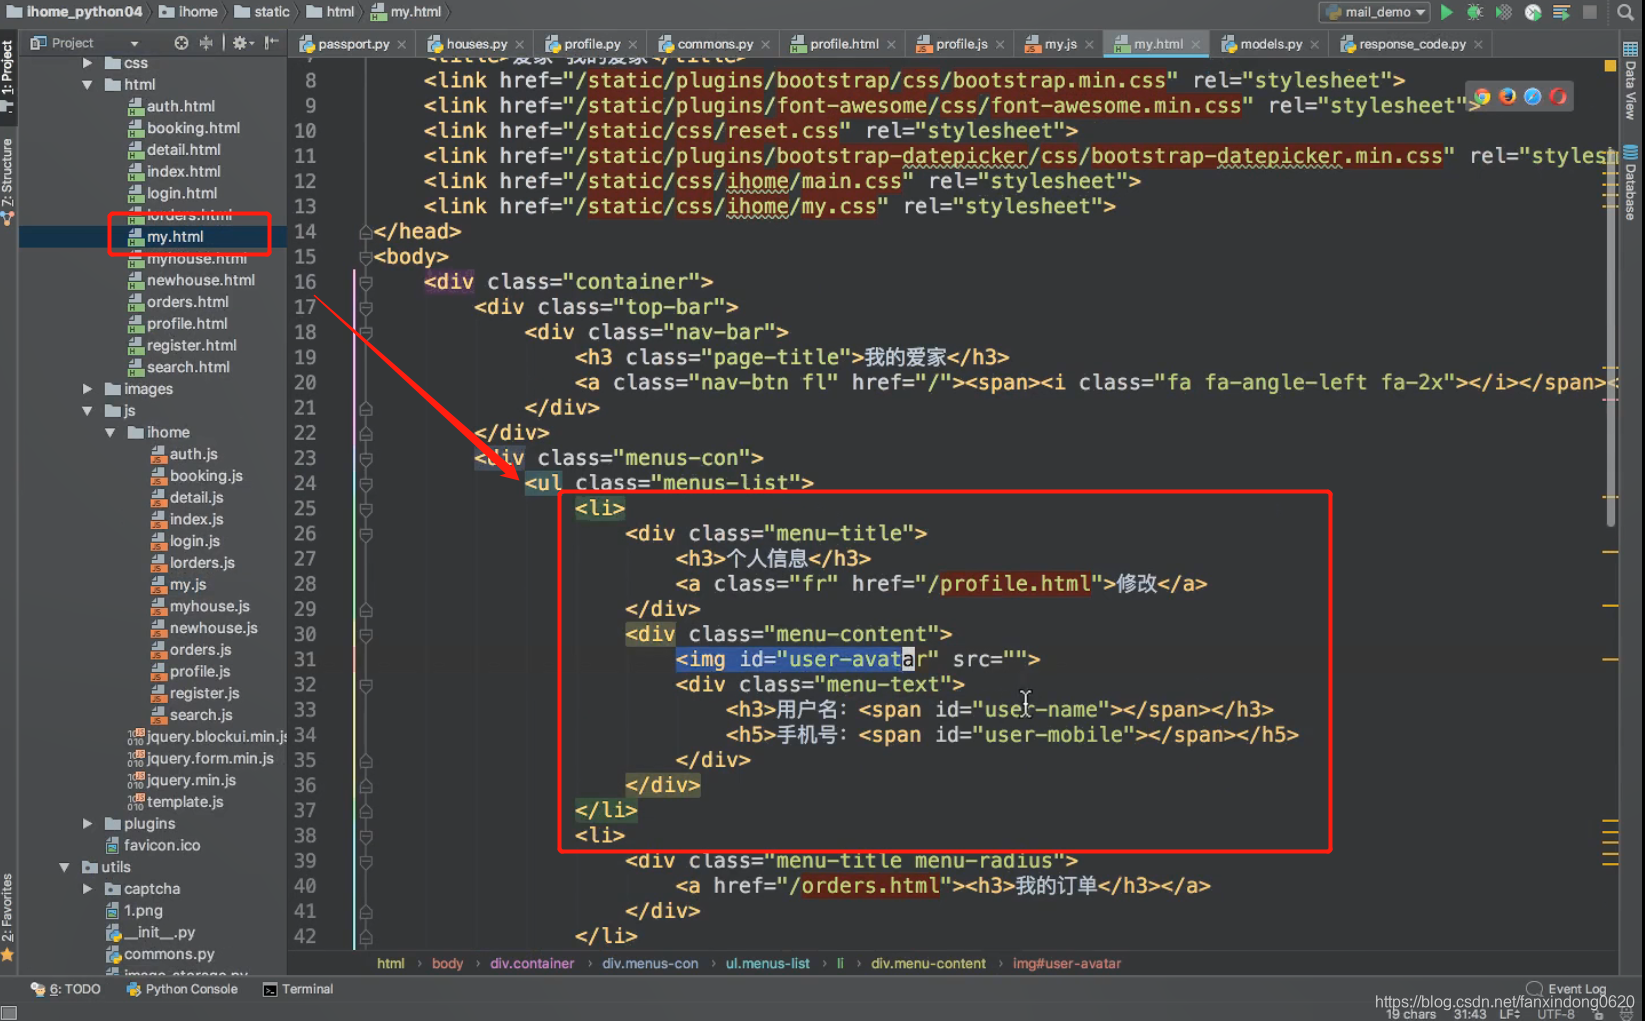Click the concurrency diagram run icon
The height and width of the screenshot is (1021, 1645).
[1561, 12]
